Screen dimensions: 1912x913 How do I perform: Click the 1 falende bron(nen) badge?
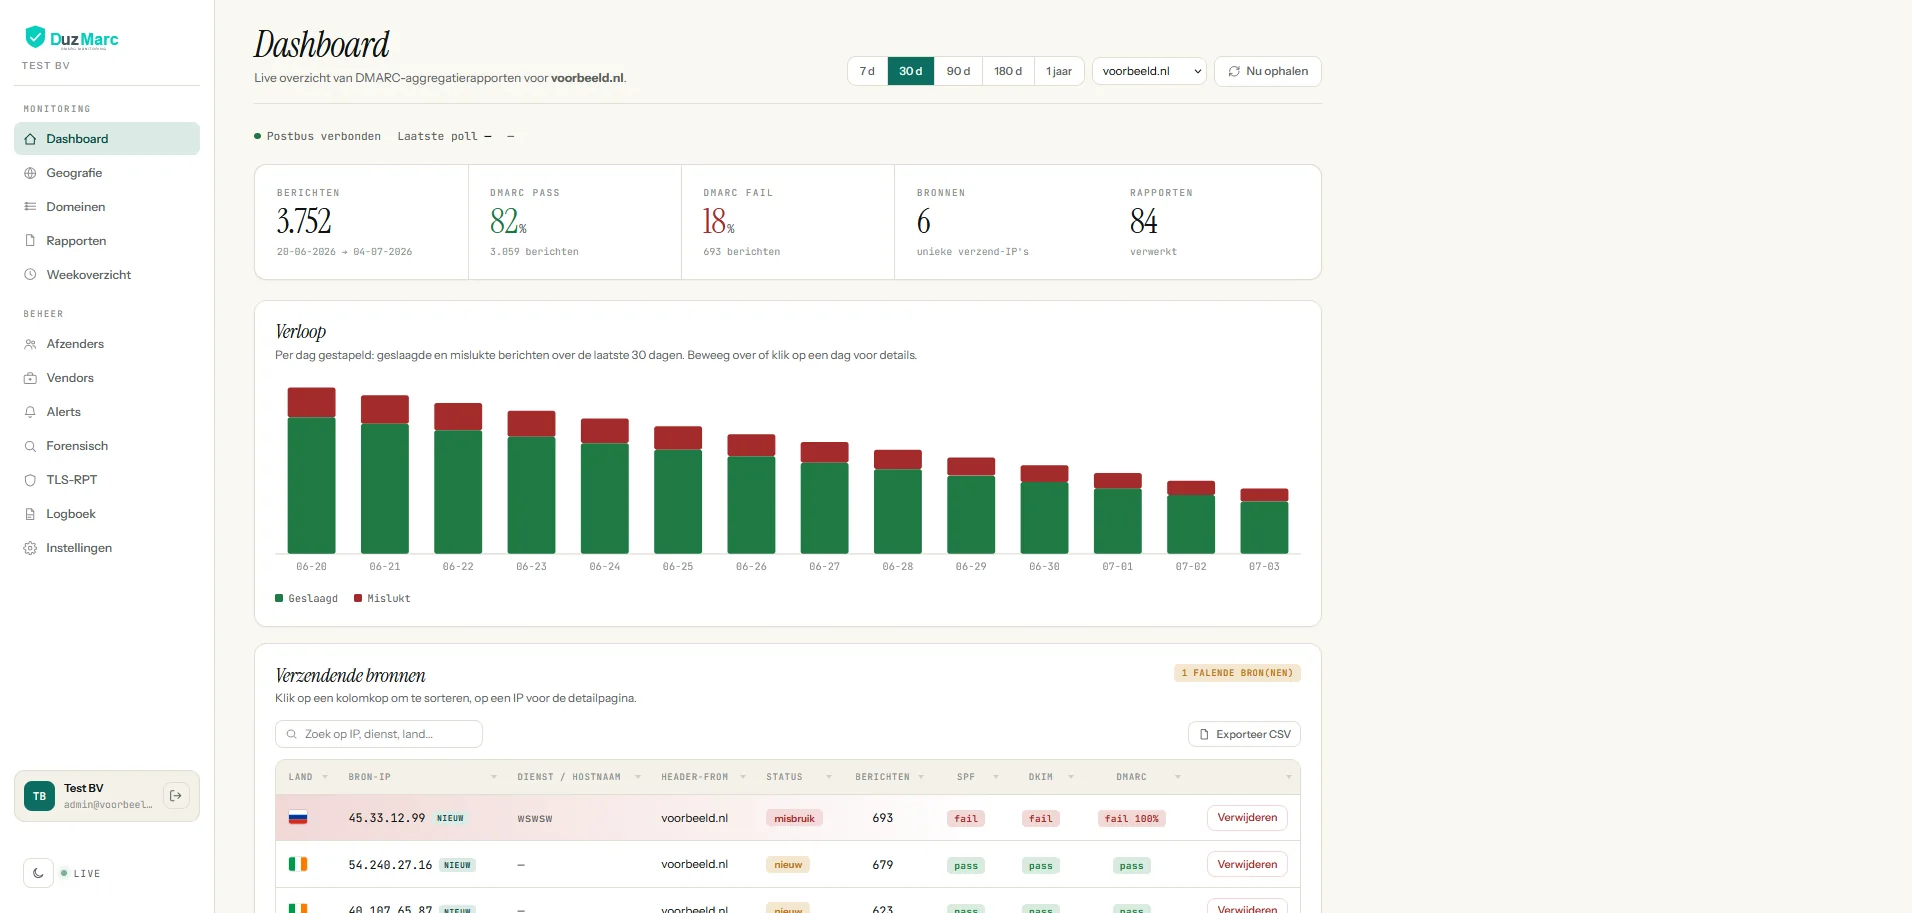click(1237, 673)
